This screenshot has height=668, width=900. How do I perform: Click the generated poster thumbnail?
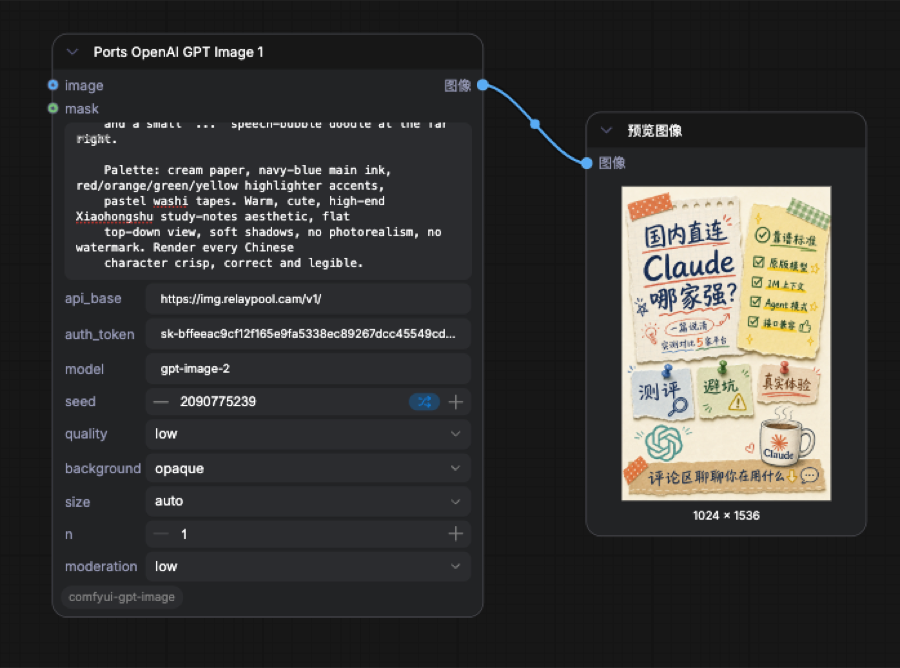(726, 343)
